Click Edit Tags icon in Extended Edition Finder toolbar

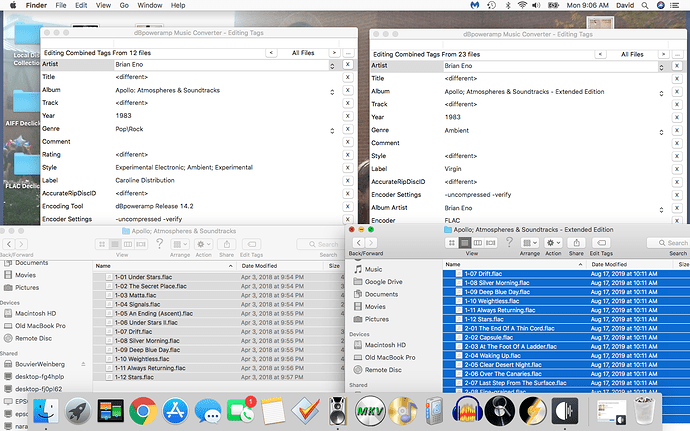pos(601,243)
